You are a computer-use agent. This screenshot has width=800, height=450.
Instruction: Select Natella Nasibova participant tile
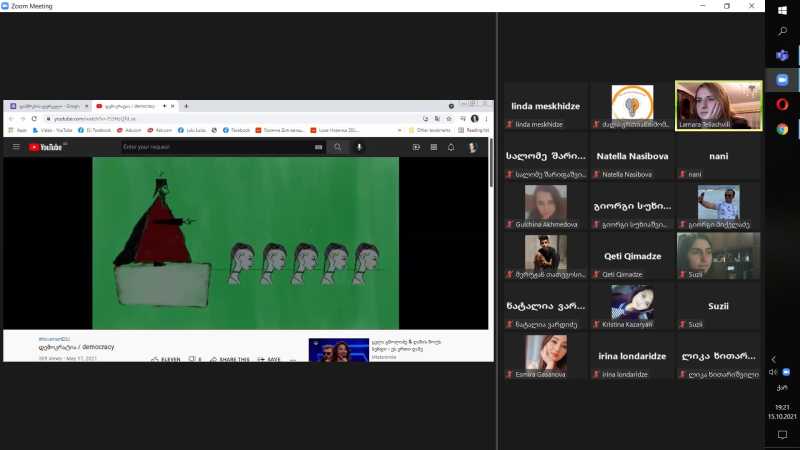coord(632,156)
